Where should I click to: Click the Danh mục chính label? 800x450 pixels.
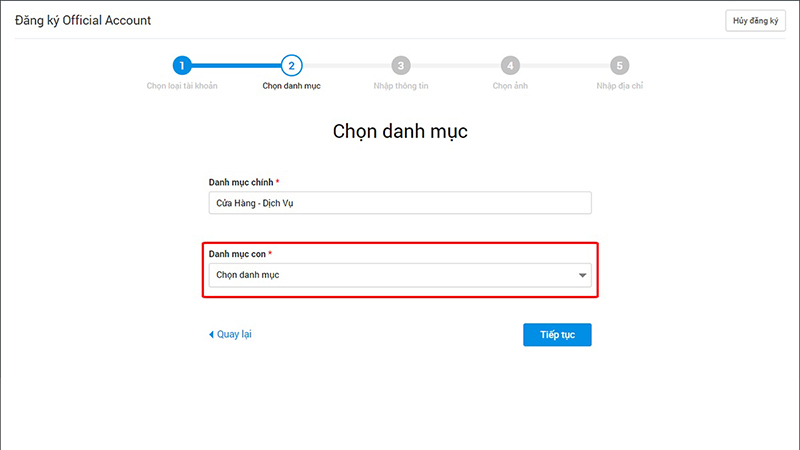coord(241,182)
